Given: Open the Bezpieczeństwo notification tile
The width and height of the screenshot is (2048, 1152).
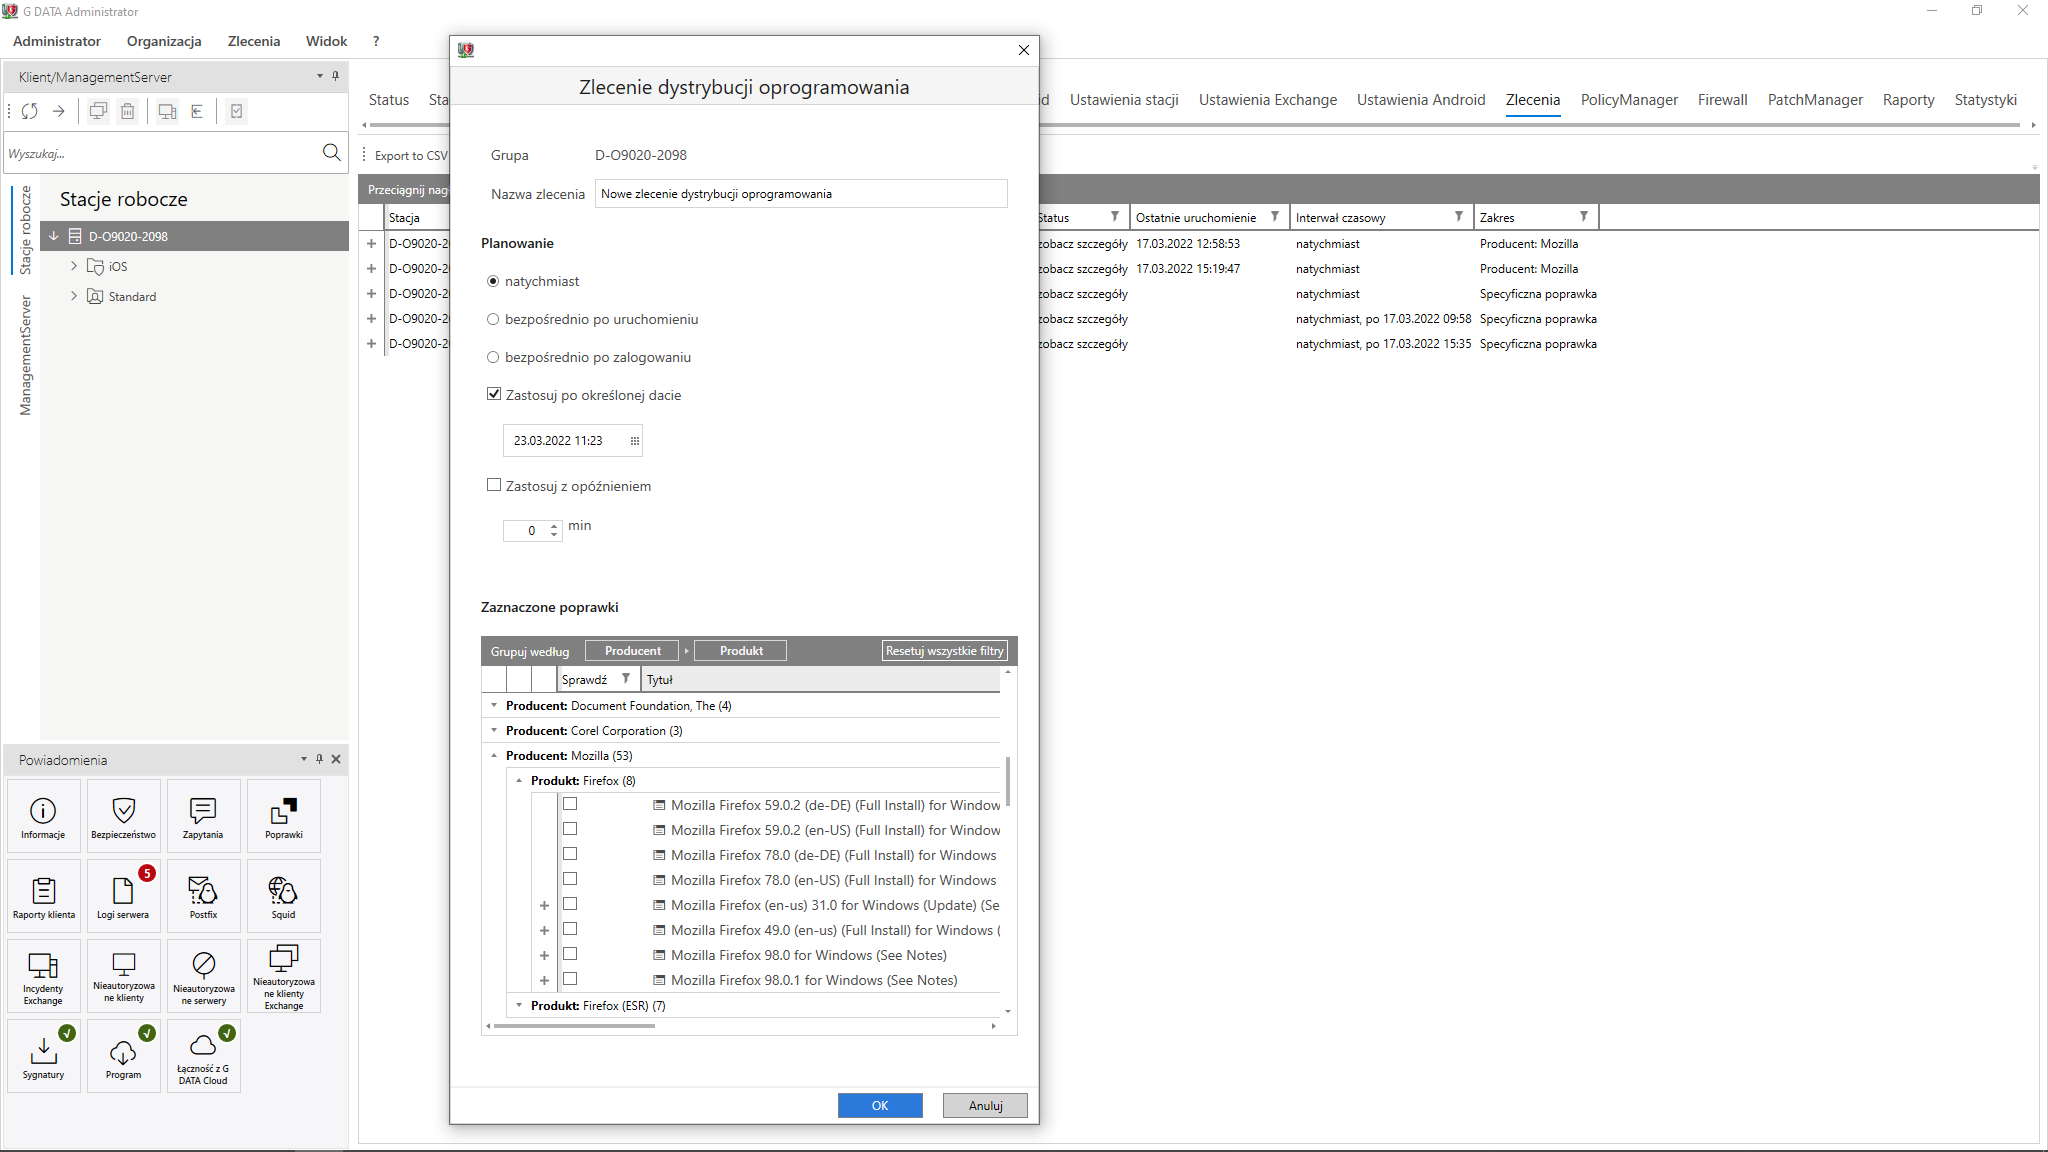Looking at the screenshot, I should [x=124, y=816].
